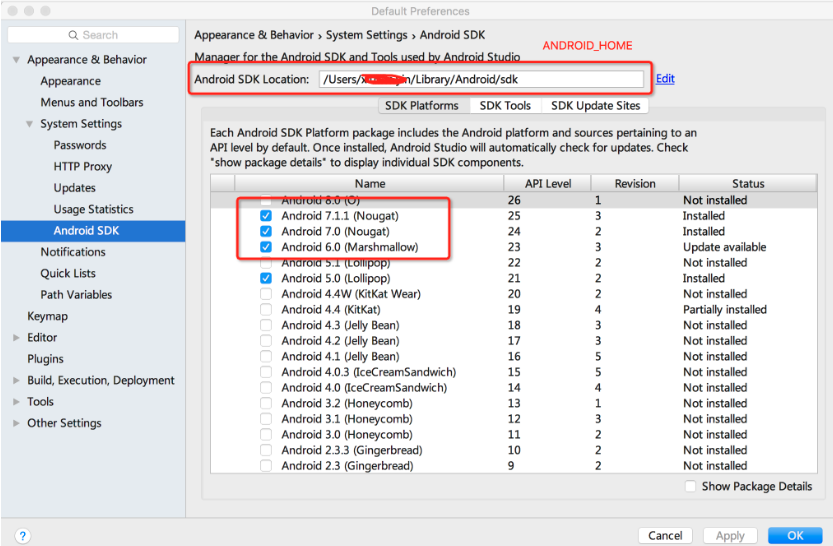Click the help question mark icon
The height and width of the screenshot is (546, 833).
tap(23, 536)
